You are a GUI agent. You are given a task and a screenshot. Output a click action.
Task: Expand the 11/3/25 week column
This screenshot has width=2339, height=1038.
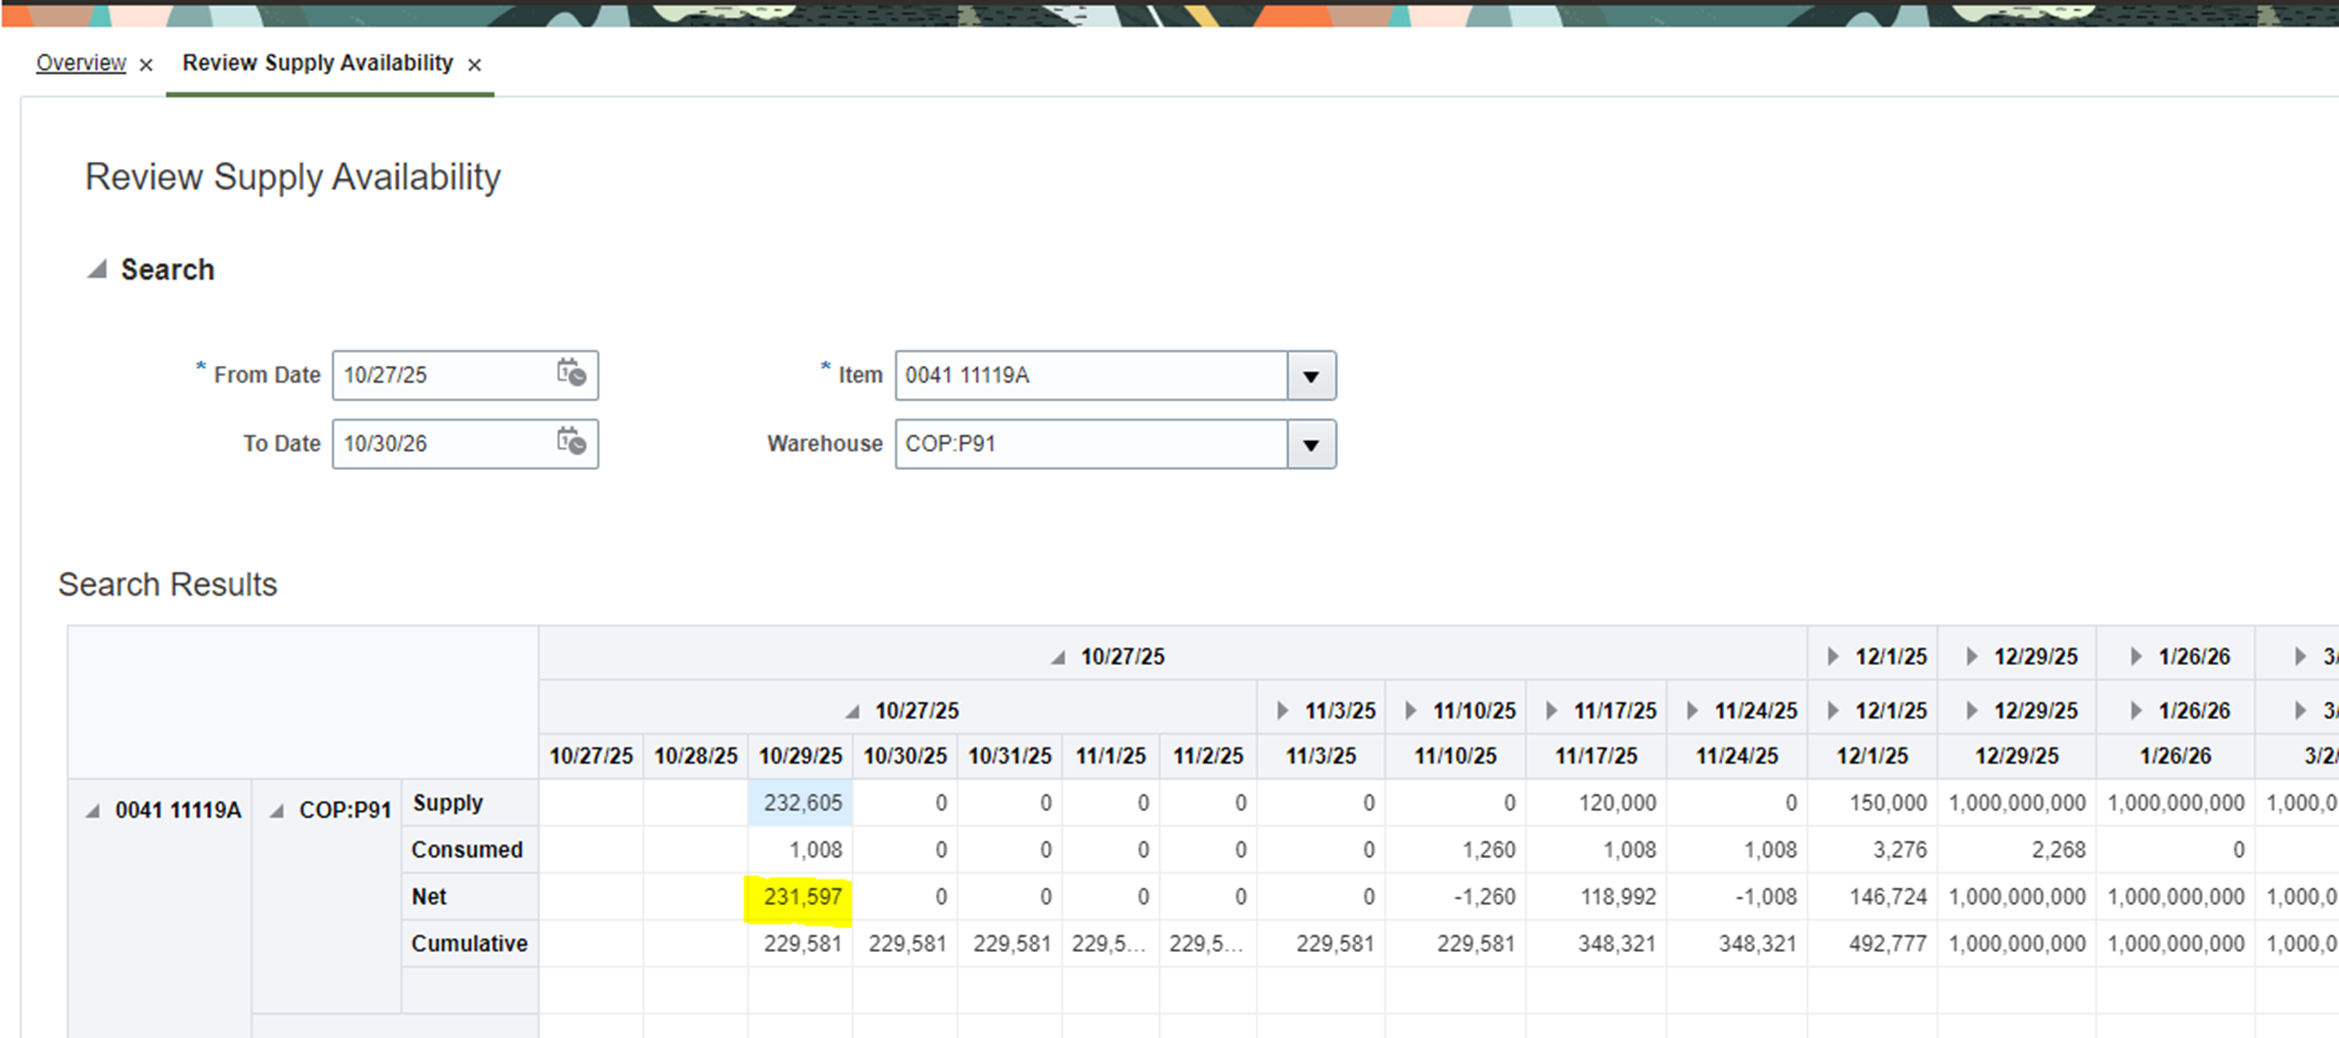pyautogui.click(x=1282, y=711)
